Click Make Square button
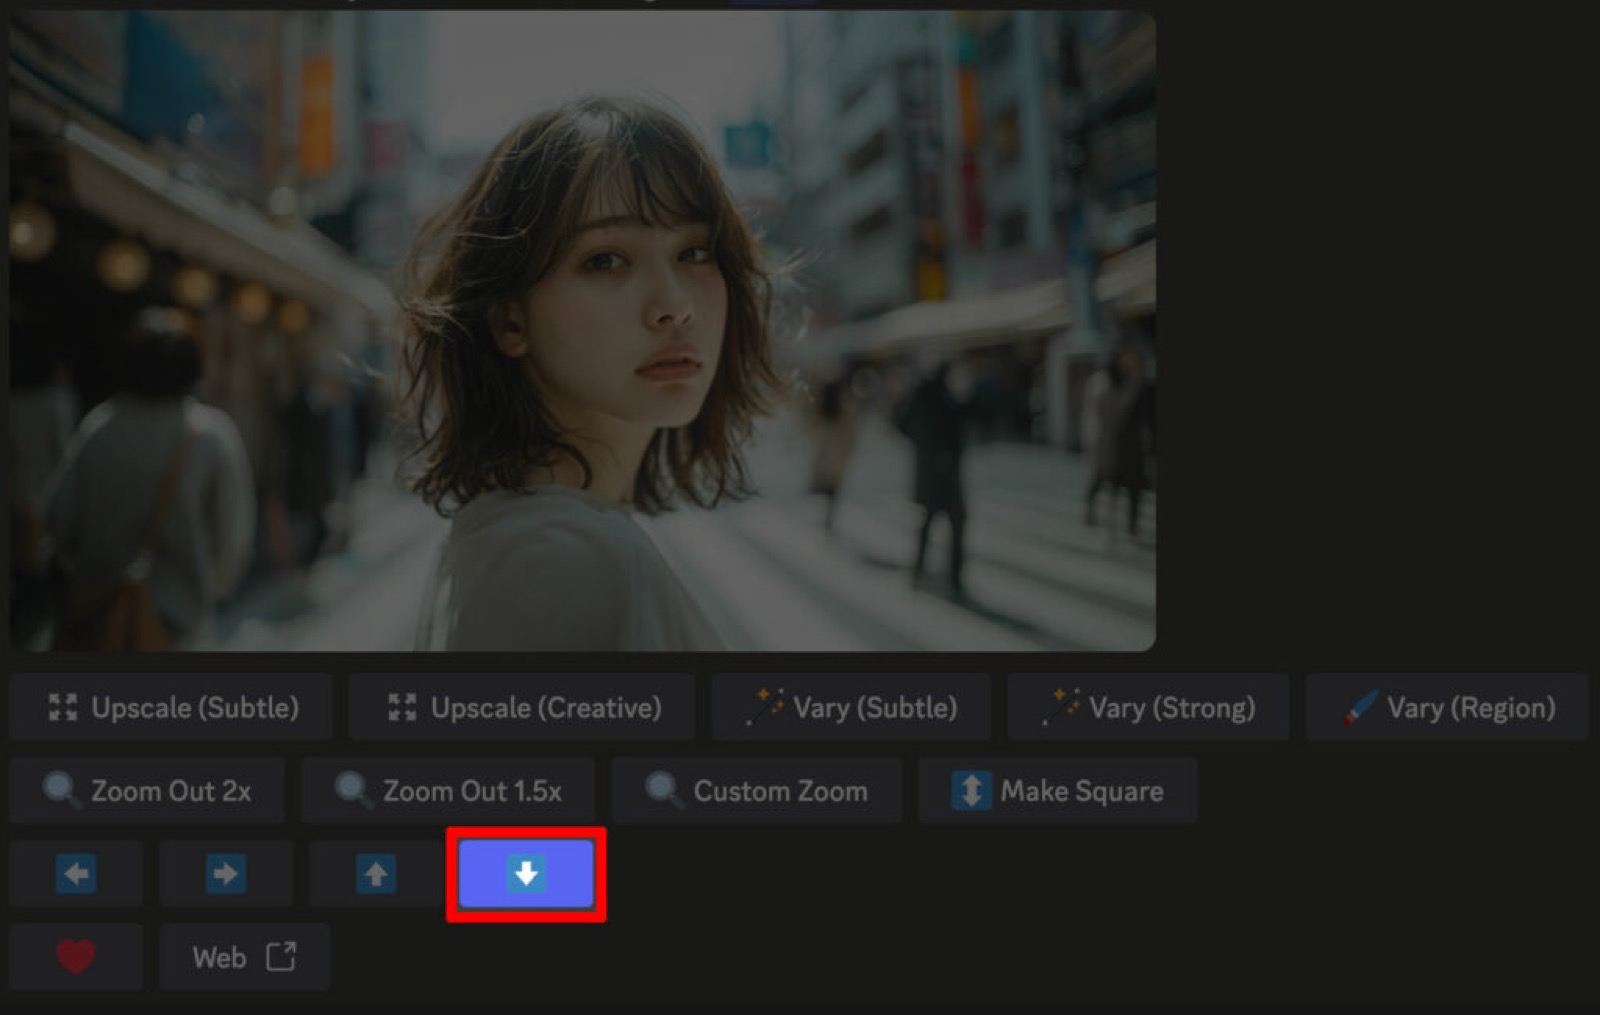 tap(1057, 790)
